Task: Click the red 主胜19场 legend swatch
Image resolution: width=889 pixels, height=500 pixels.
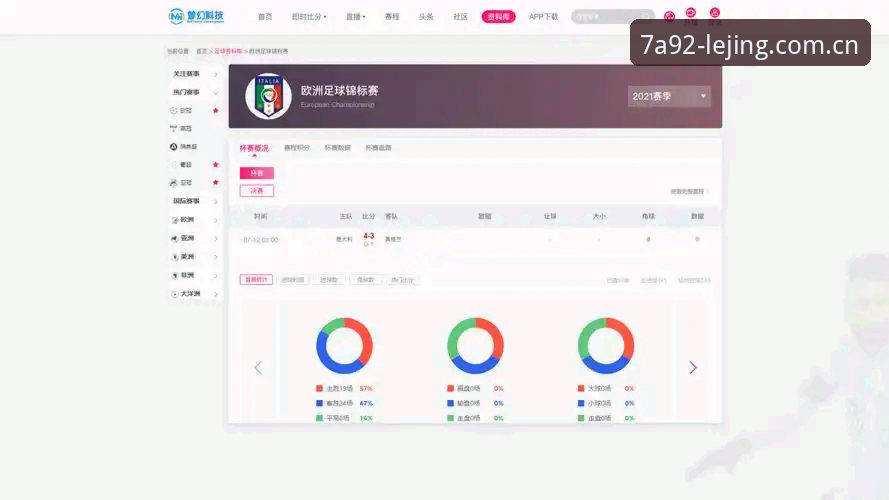Action: (x=319, y=388)
